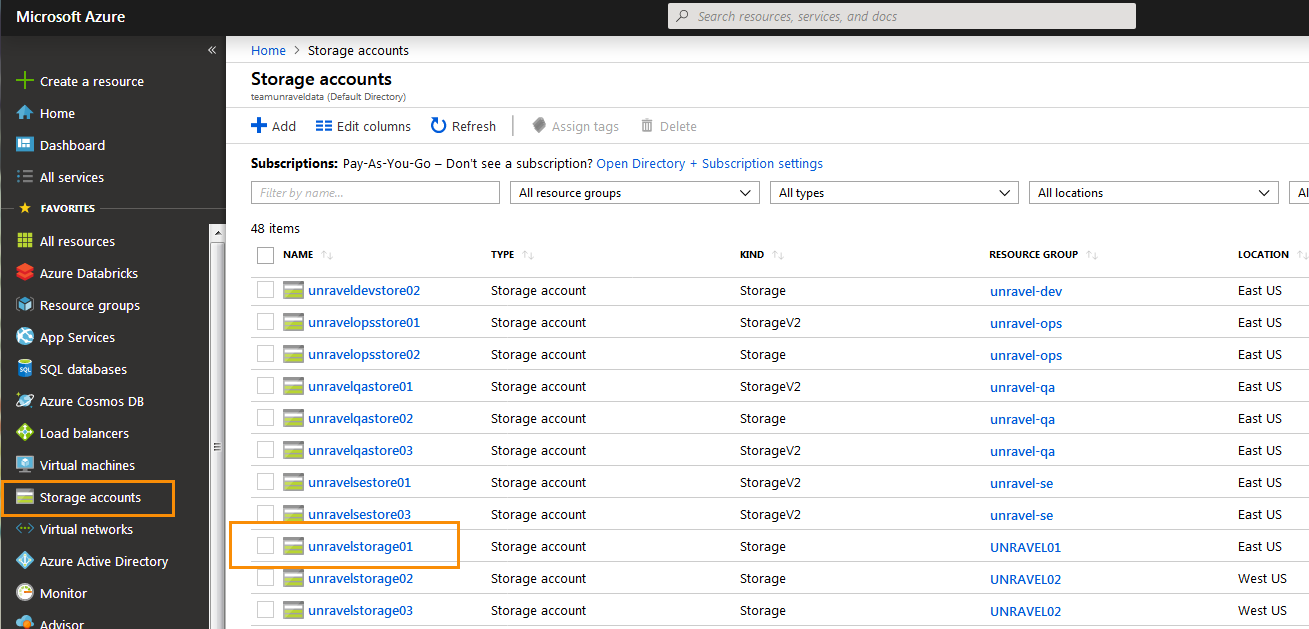Click the Storage accounts sidebar icon

25,497
